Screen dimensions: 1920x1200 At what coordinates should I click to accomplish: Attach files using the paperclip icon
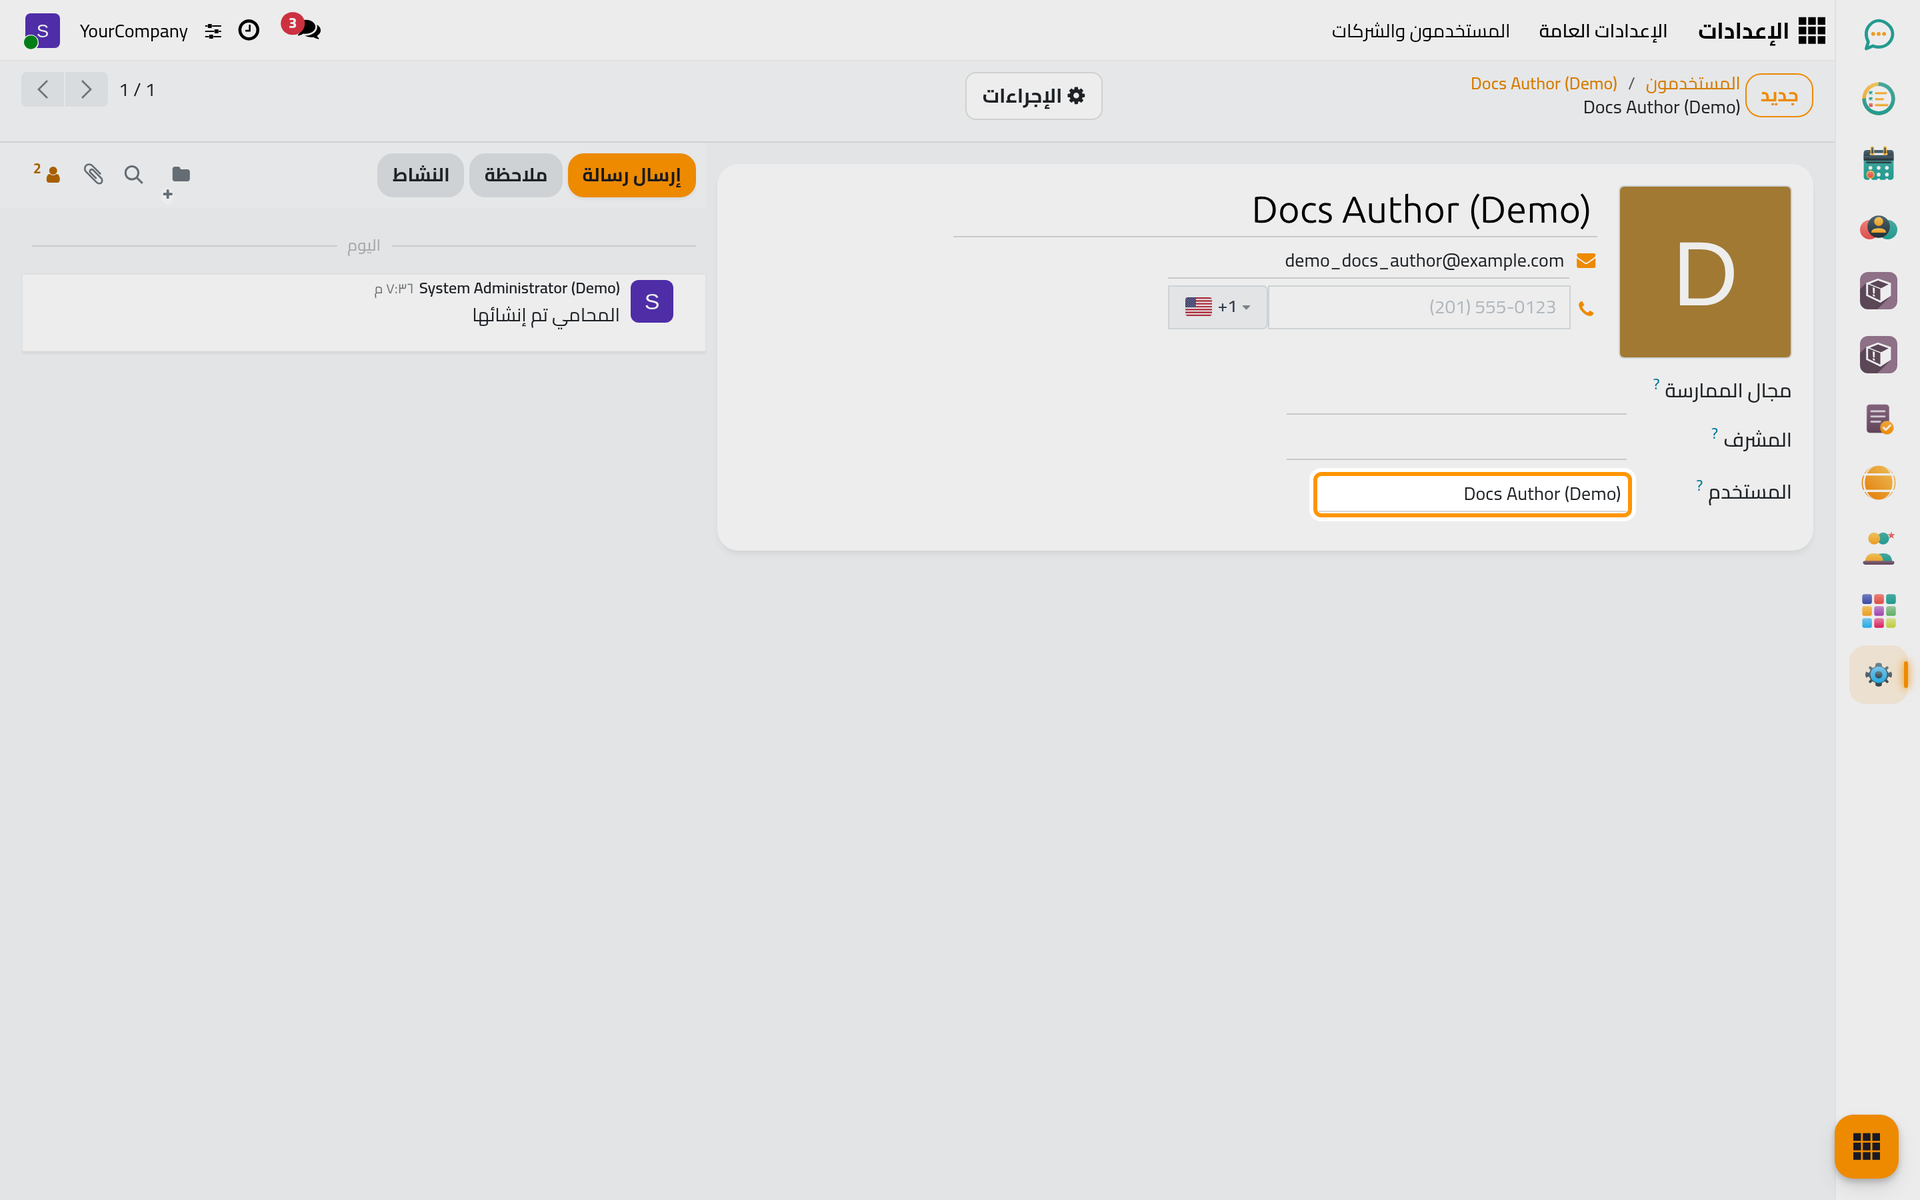93,174
